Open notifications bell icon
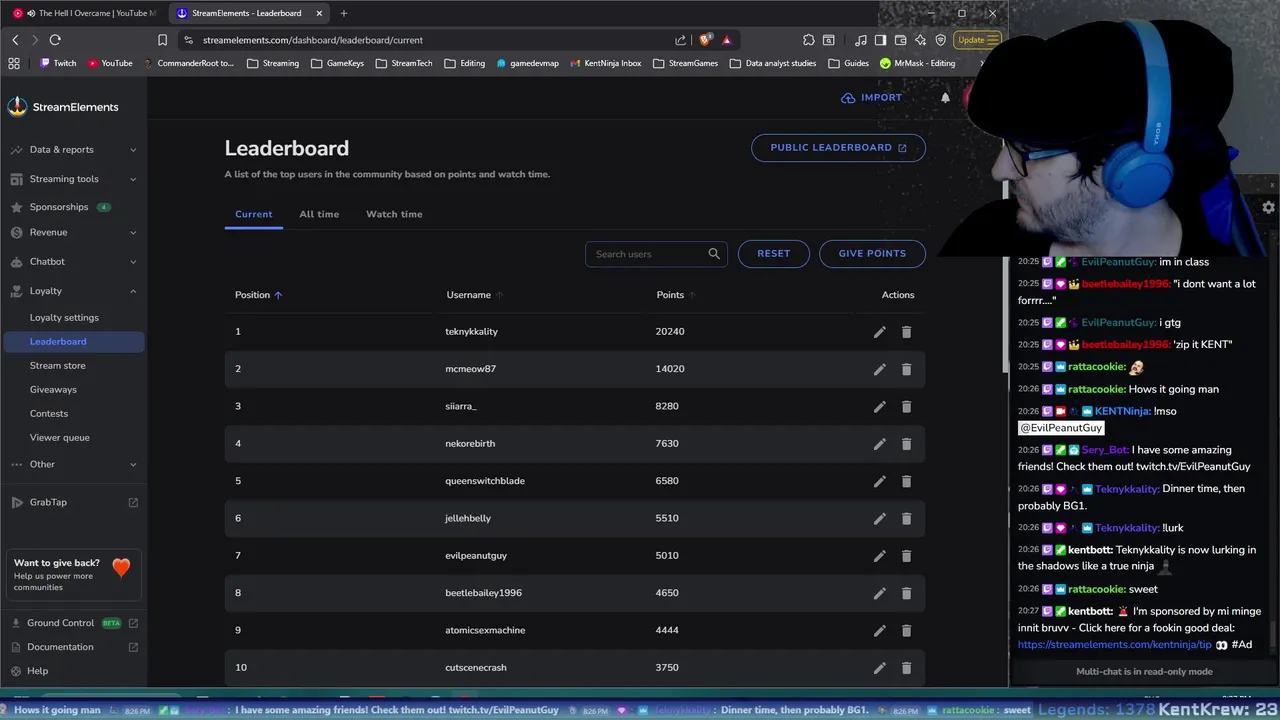The width and height of the screenshot is (1280, 720). pyautogui.click(x=945, y=98)
